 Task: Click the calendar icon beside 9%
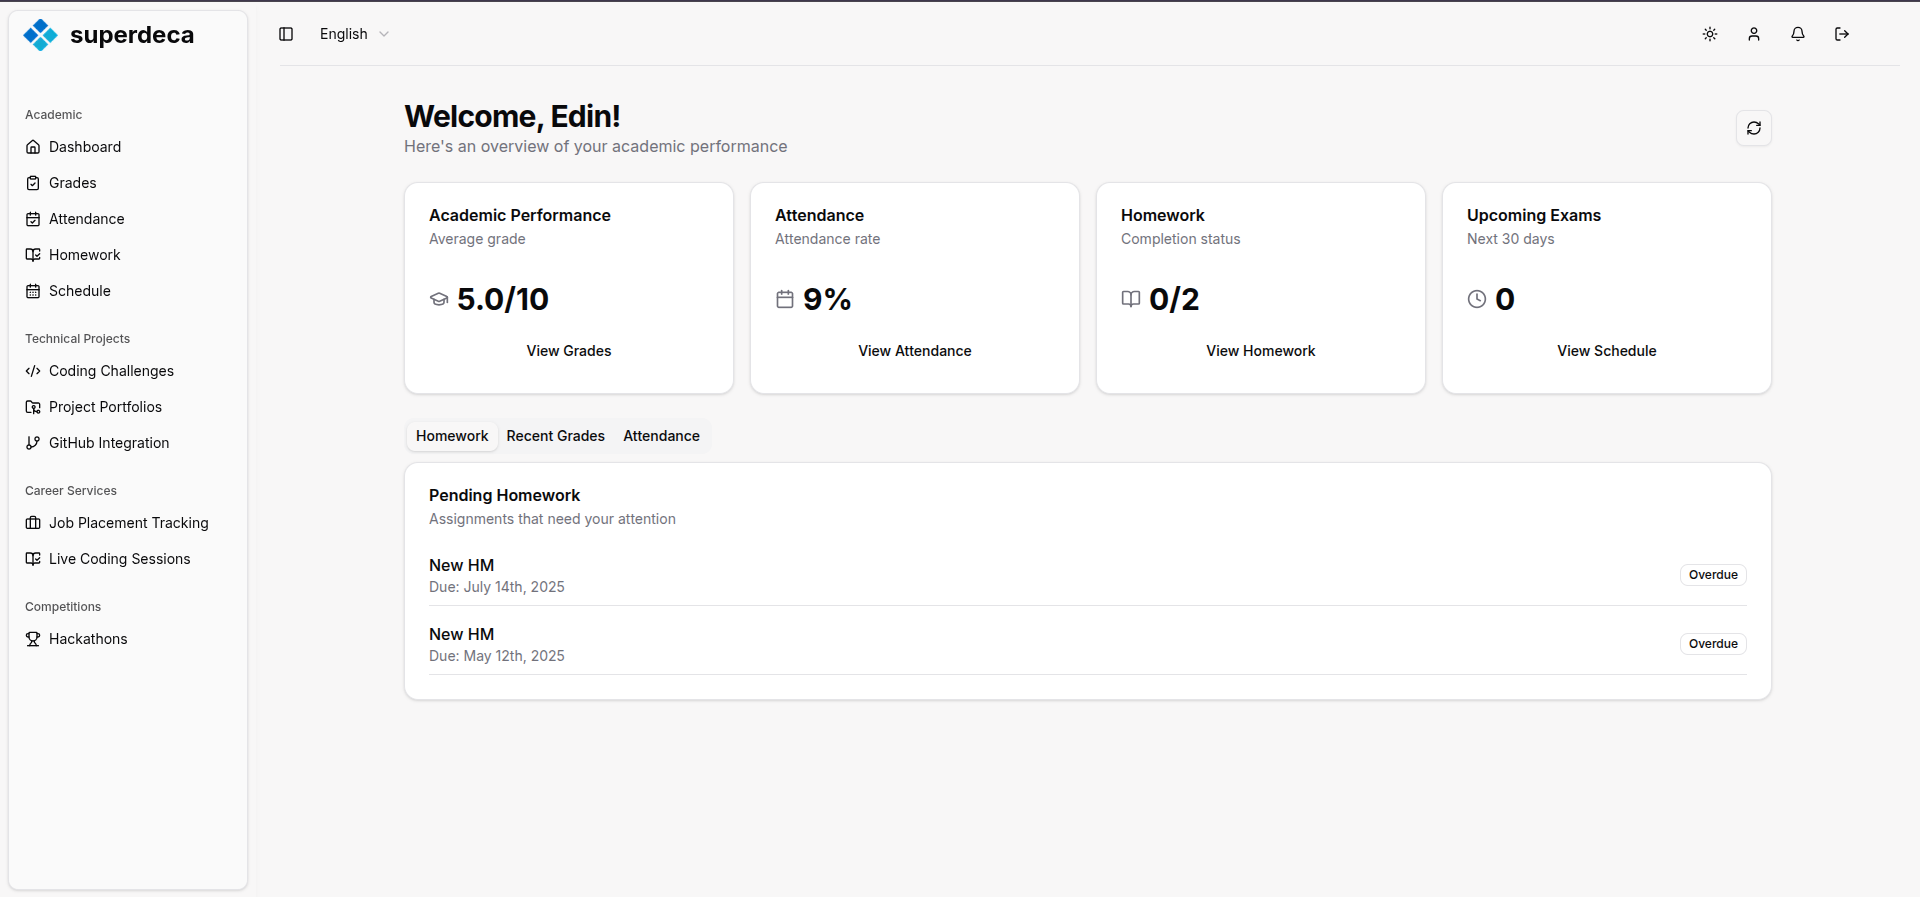coord(785,299)
